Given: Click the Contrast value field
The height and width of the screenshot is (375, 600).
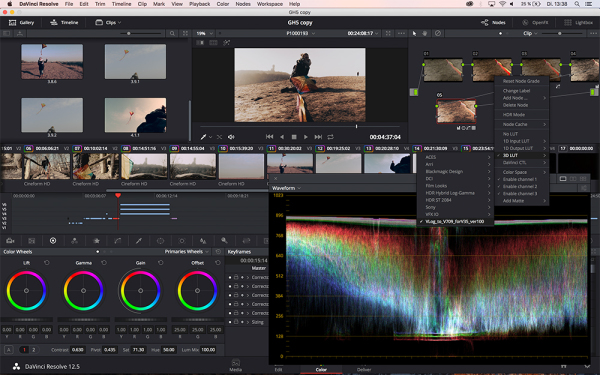Looking at the screenshot, I should point(78,350).
